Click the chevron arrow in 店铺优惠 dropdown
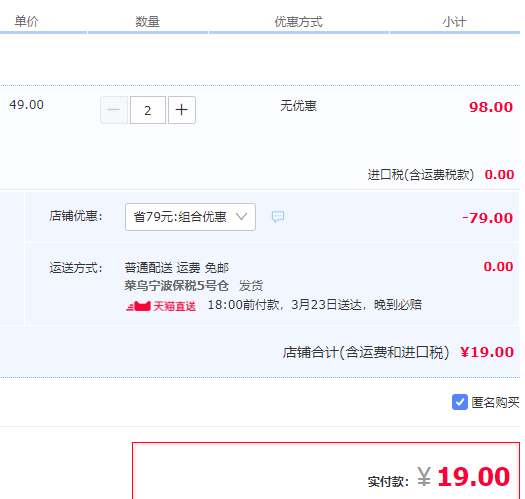Viewport: 525px width, 499px height. click(241, 216)
